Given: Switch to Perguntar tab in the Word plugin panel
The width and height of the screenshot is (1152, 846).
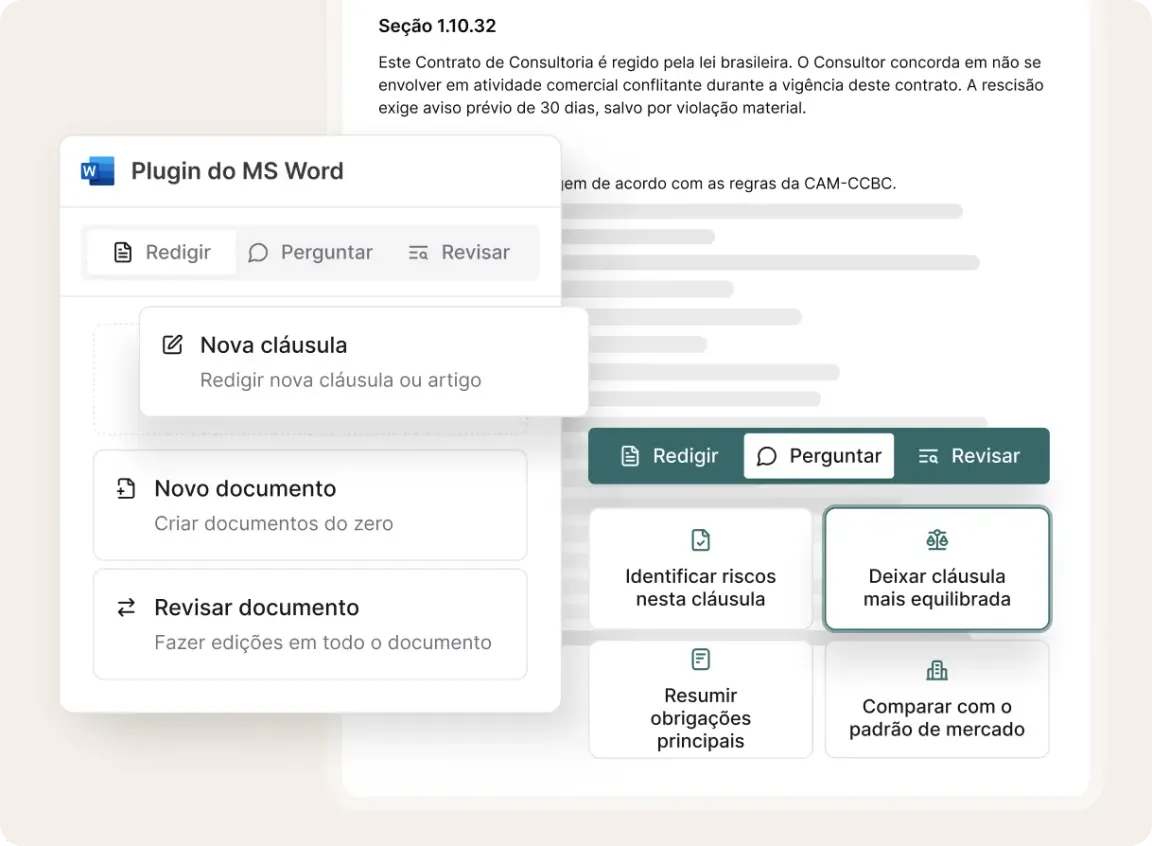Looking at the screenshot, I should point(311,253).
